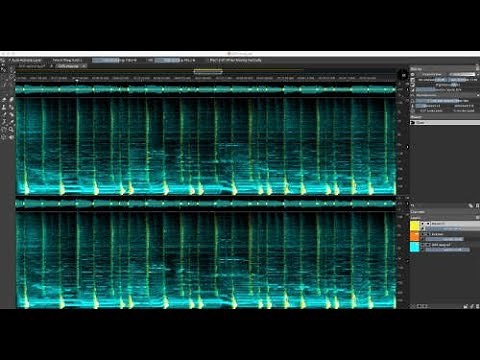Select the highlighted entry in the right panel list
Screen dimensions: 480x360
click(x=445, y=123)
